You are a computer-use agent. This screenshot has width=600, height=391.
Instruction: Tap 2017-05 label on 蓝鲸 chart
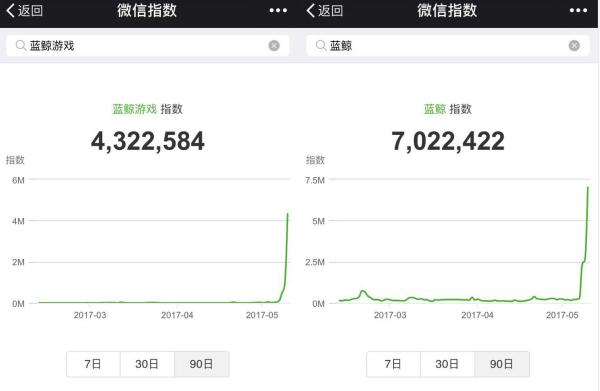point(562,315)
